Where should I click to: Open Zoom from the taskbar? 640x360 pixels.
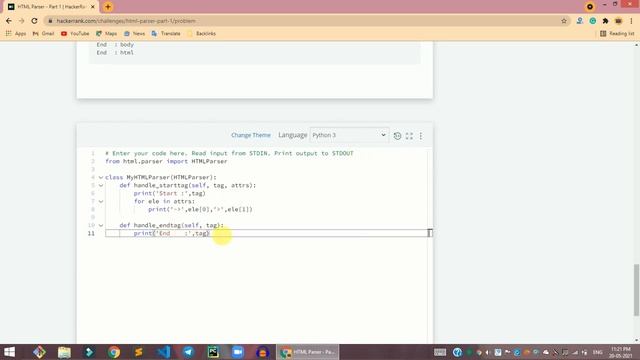tap(238, 352)
